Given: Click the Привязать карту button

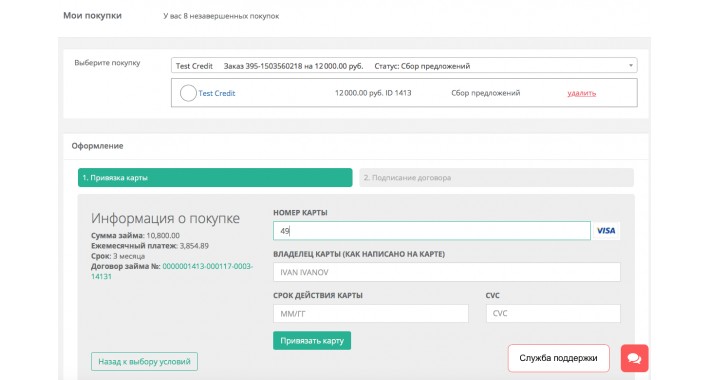Looking at the screenshot, I should (312, 341).
